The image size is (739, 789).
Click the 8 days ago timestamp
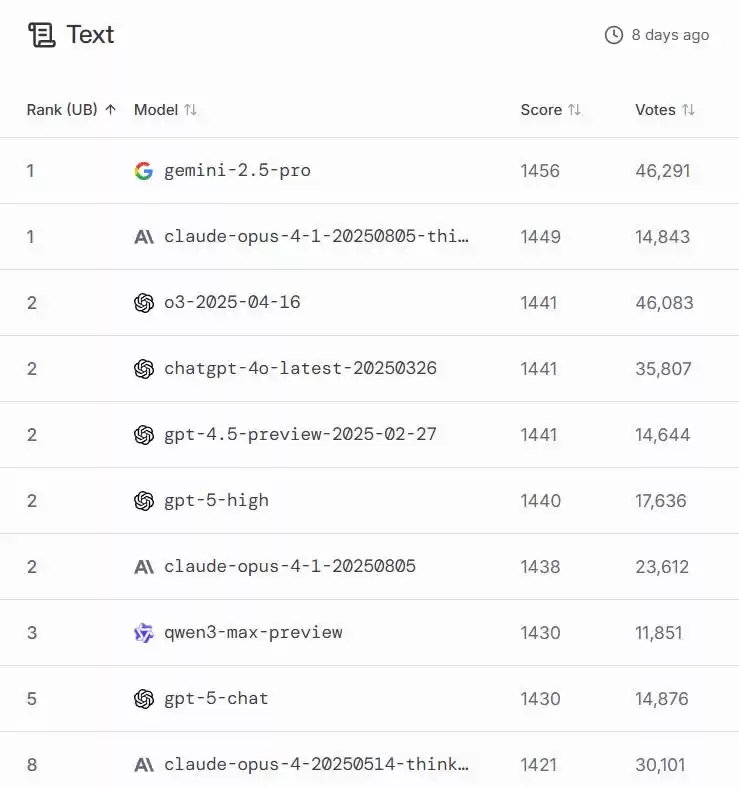click(670, 35)
